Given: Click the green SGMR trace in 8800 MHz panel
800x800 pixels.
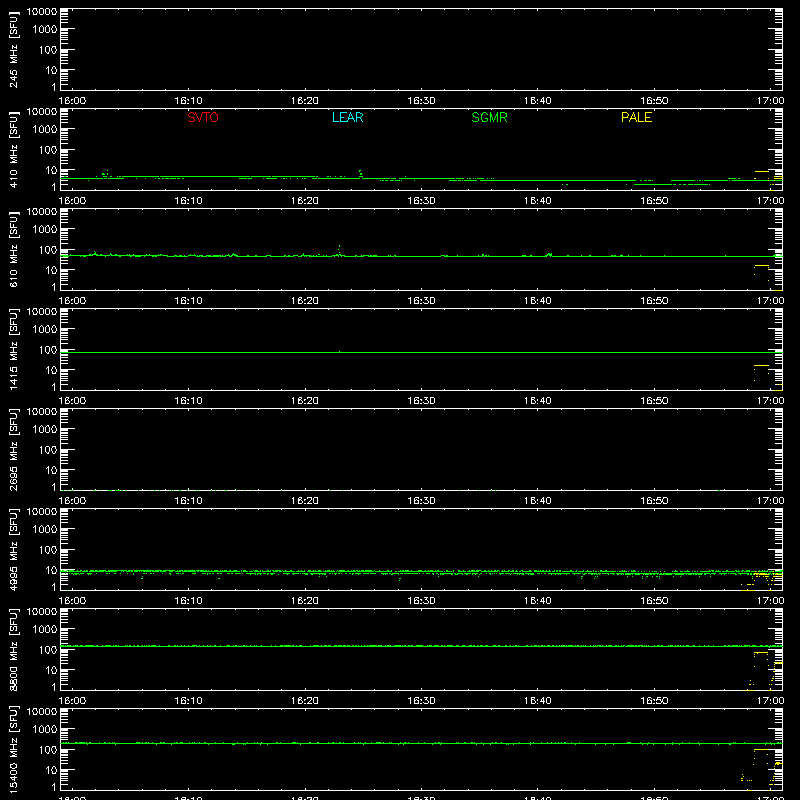Looking at the screenshot, I should pyautogui.click(x=421, y=646).
